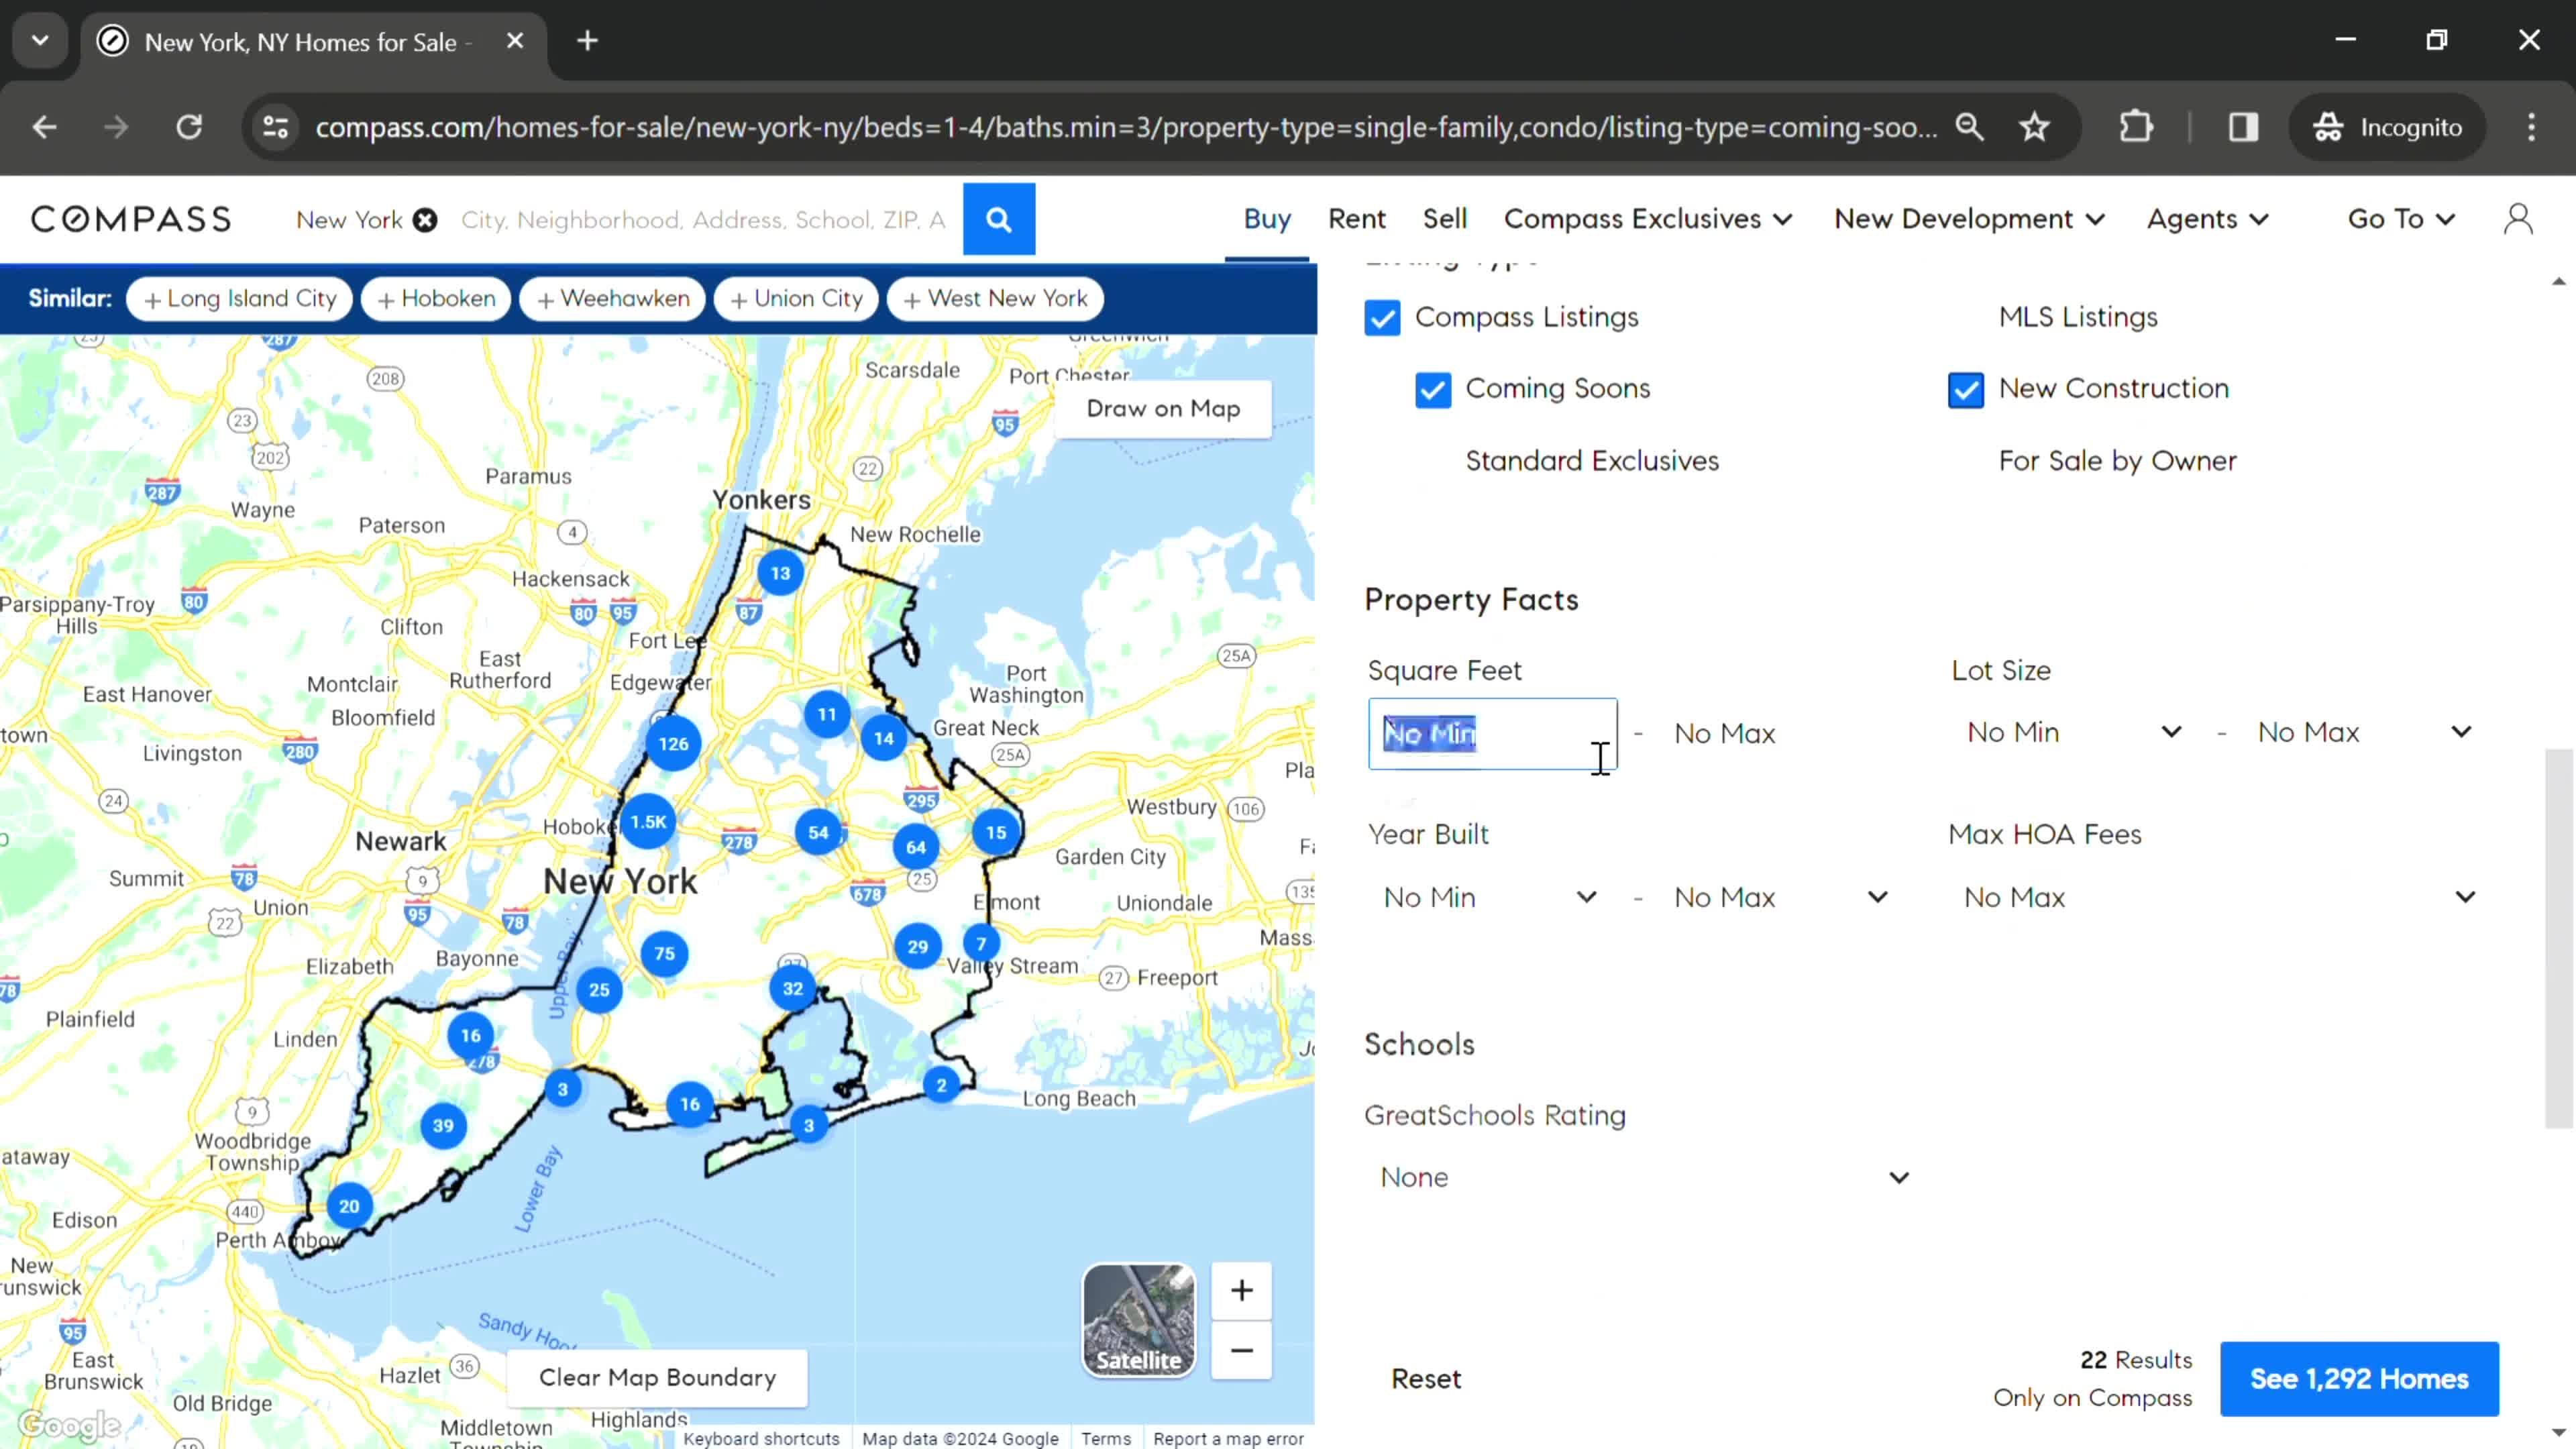Uncheck the Coming Soons checkbox
The image size is (2576, 1449).
(x=1433, y=390)
